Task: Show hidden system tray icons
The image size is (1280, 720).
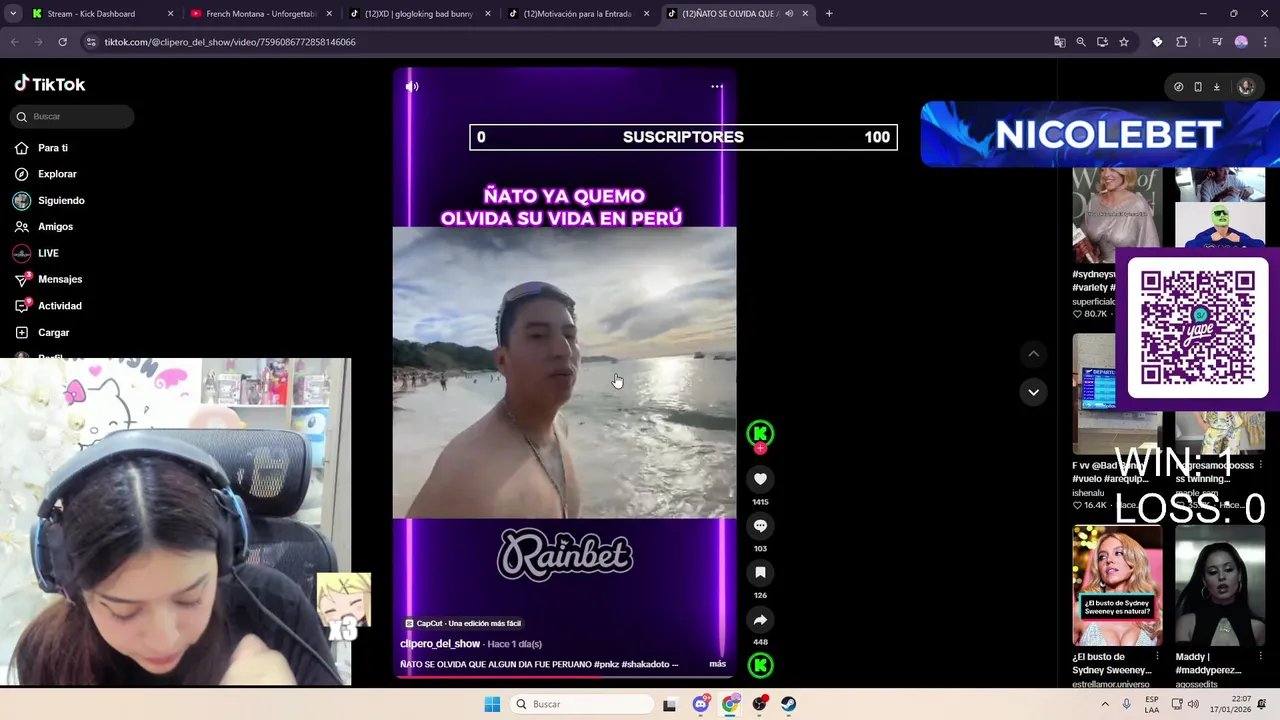Action: click(1104, 704)
